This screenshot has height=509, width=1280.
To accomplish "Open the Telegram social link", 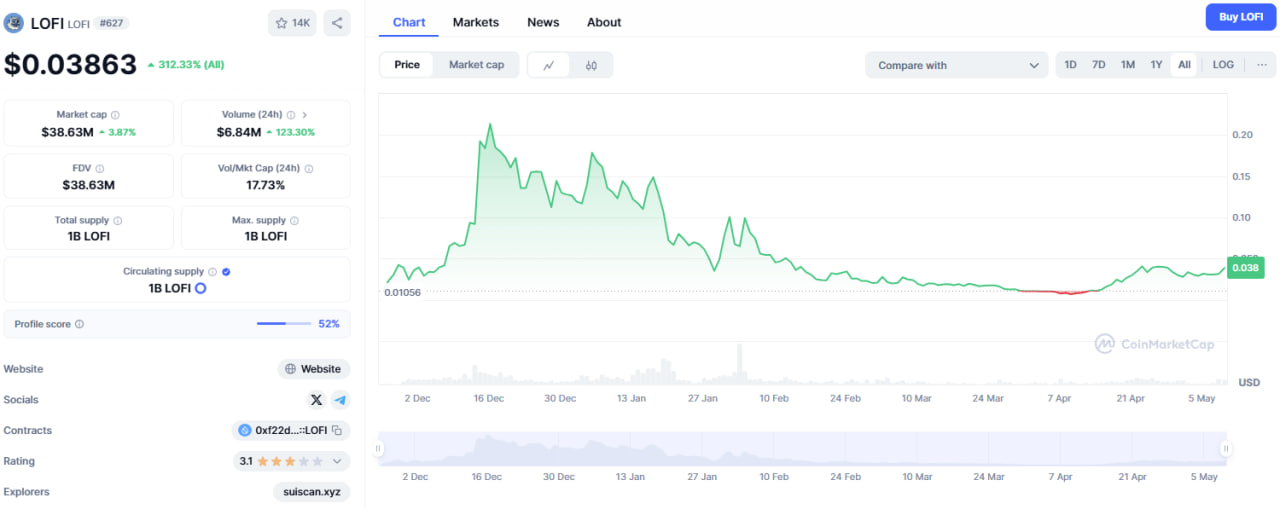I will click(340, 400).
